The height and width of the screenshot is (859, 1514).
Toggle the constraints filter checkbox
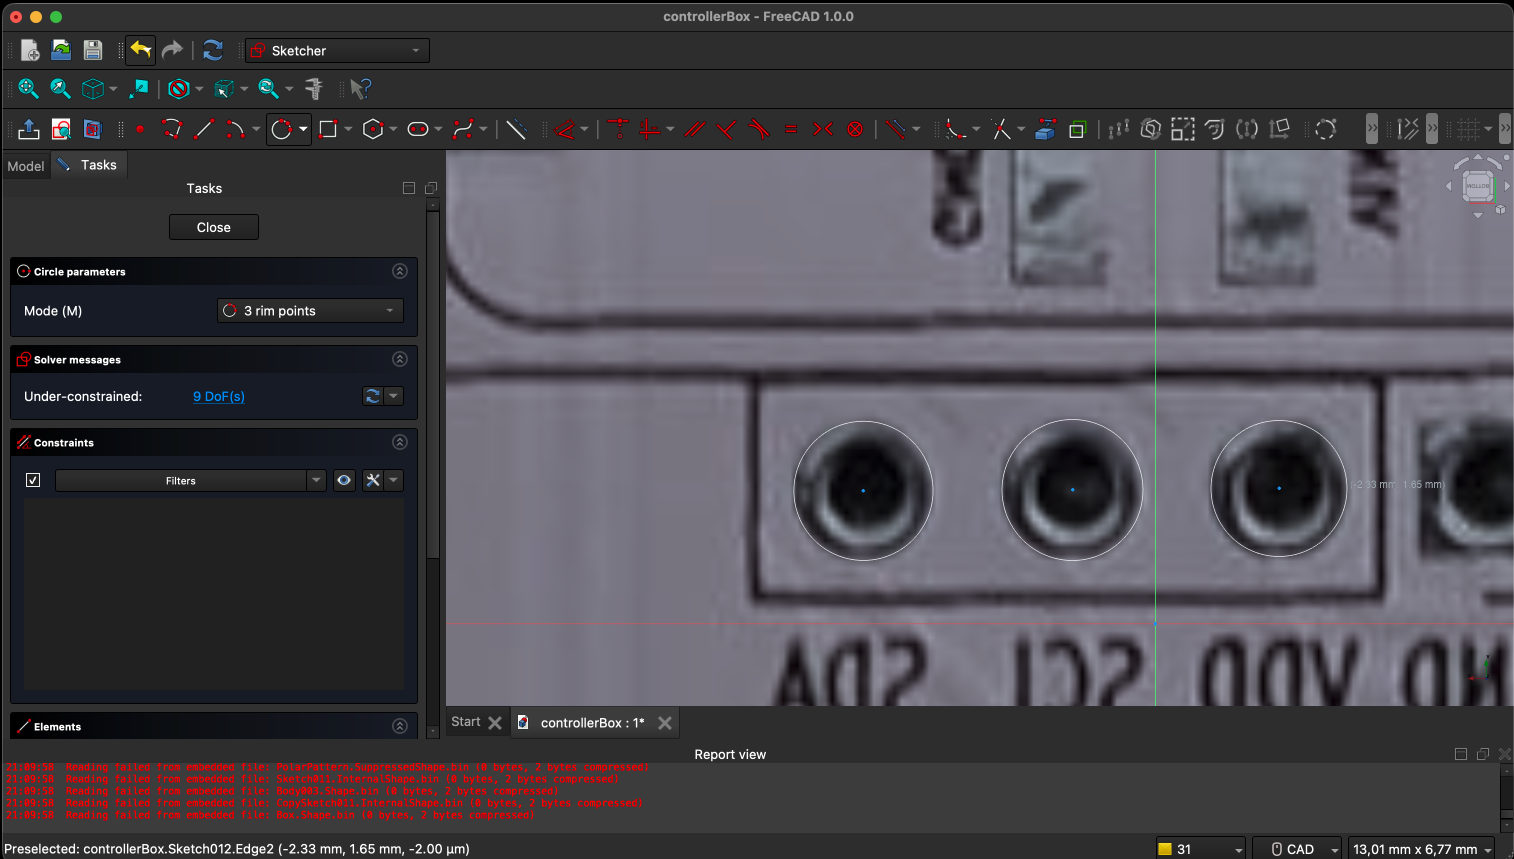pyautogui.click(x=33, y=480)
